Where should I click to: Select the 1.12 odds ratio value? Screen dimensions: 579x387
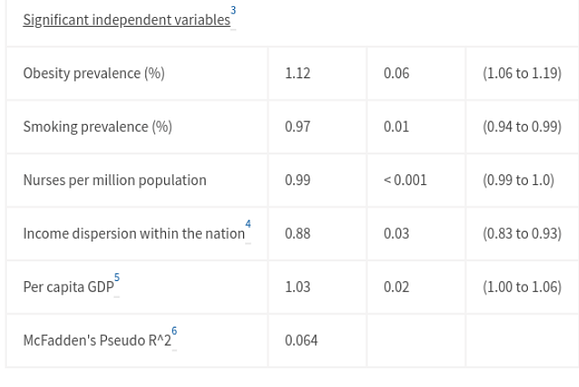pos(298,73)
